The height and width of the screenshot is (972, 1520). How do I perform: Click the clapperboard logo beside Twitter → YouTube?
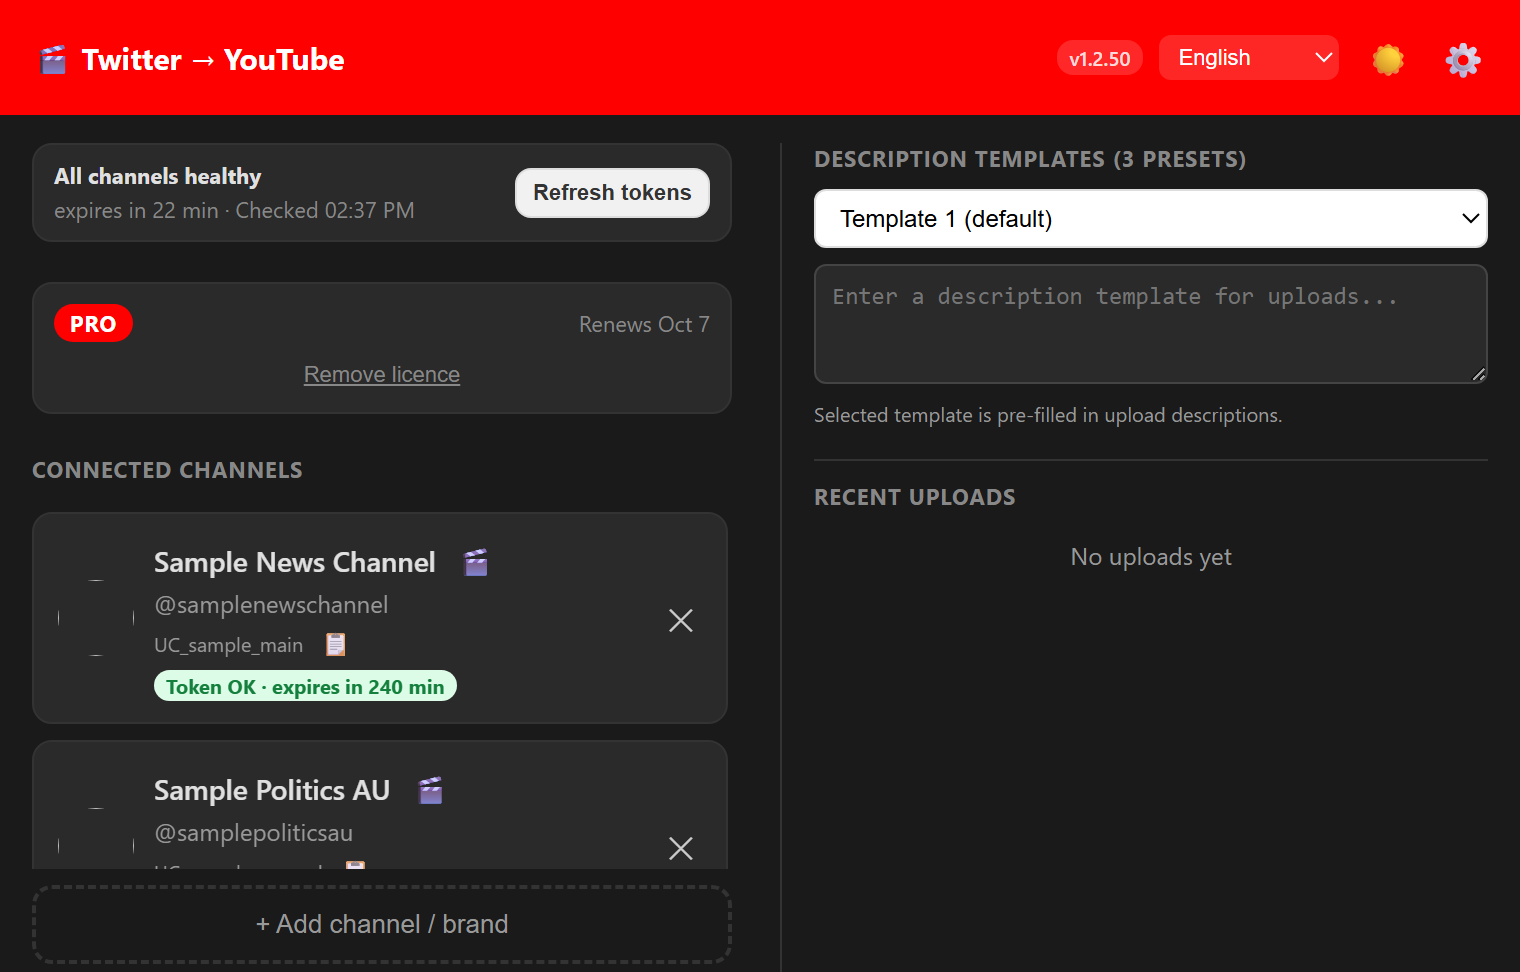(x=53, y=60)
